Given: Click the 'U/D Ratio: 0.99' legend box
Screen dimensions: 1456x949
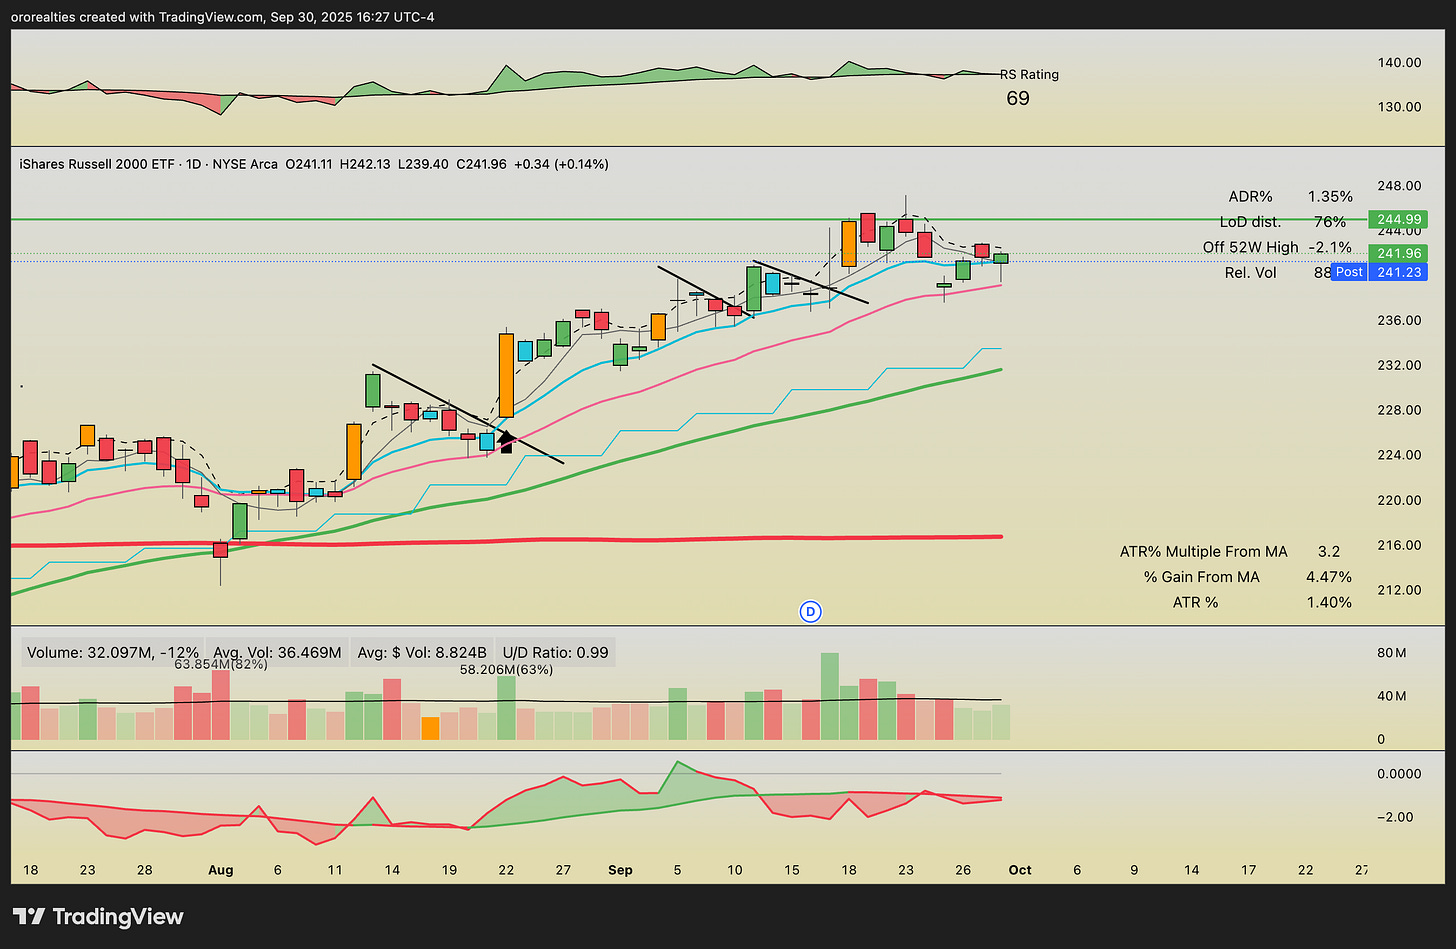Looking at the screenshot, I should tap(555, 653).
